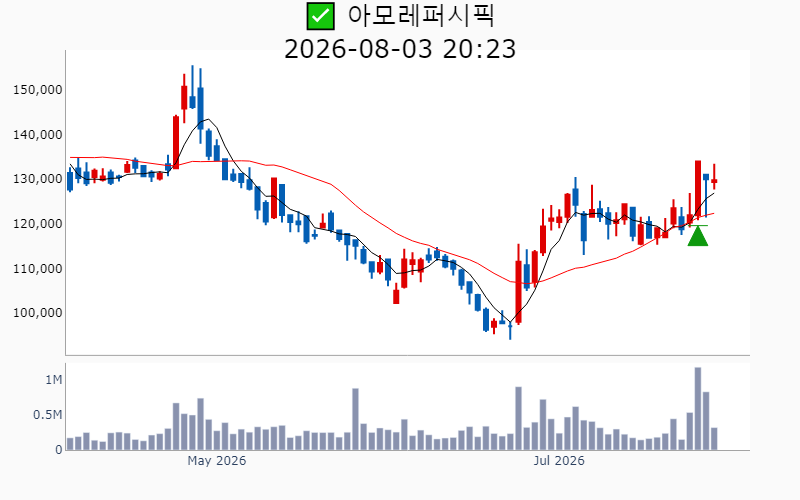Click the green upward triangle buy marker
The height and width of the screenshot is (500, 800).
[x=698, y=236]
